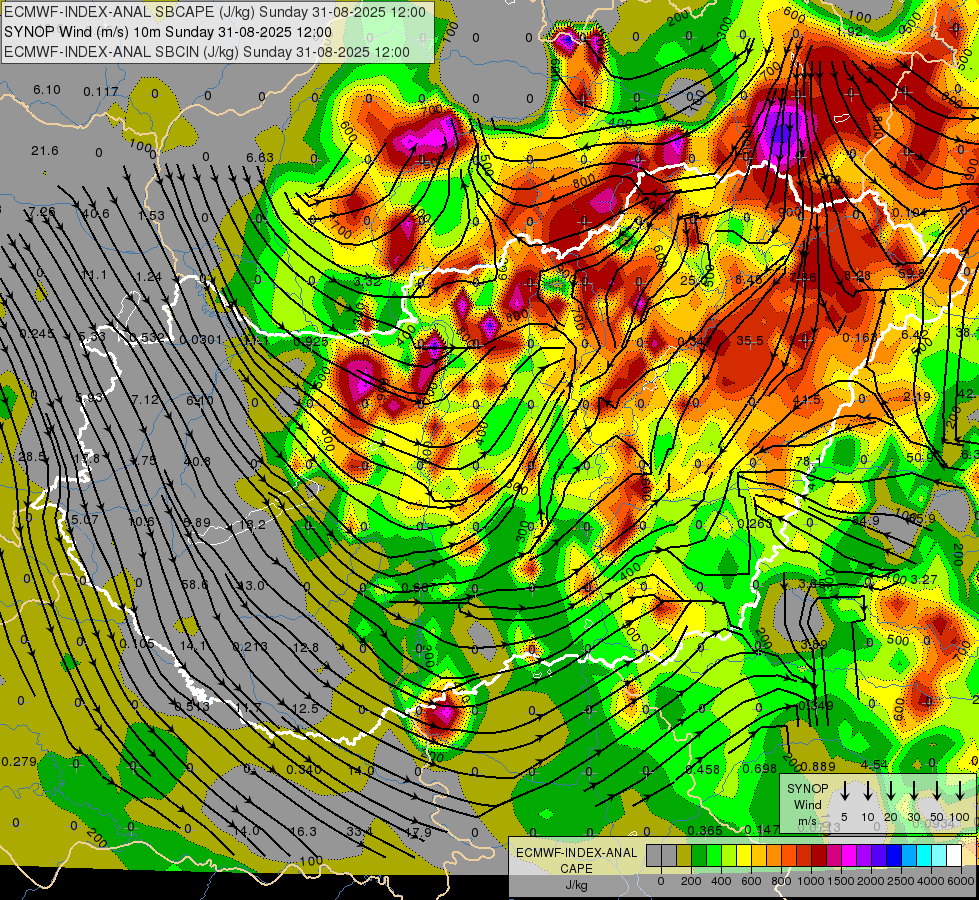
Task: Click the 1.53 value on the map
Action: coord(151,215)
